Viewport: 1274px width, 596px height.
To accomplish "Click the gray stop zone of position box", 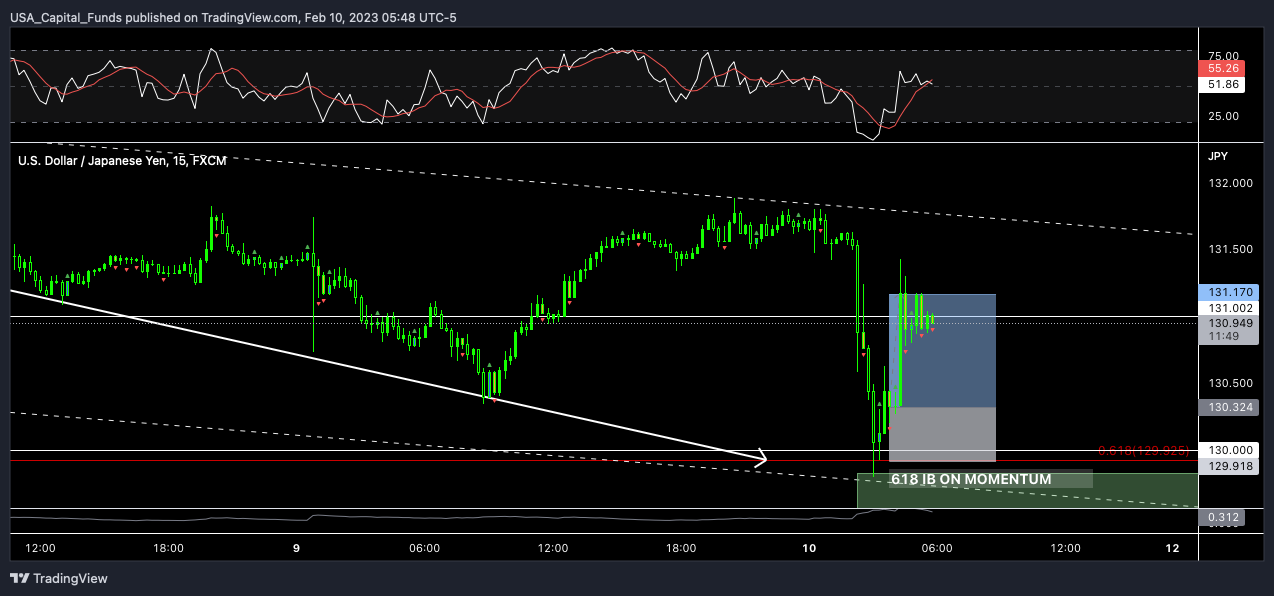I will tap(943, 433).
